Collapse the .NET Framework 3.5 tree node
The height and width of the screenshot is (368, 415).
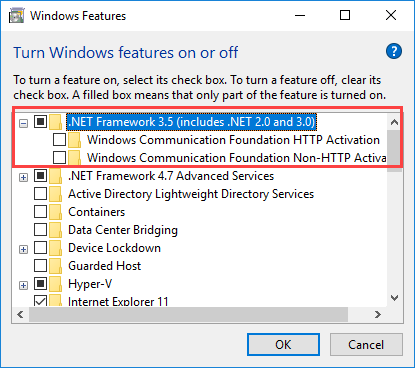[23, 124]
